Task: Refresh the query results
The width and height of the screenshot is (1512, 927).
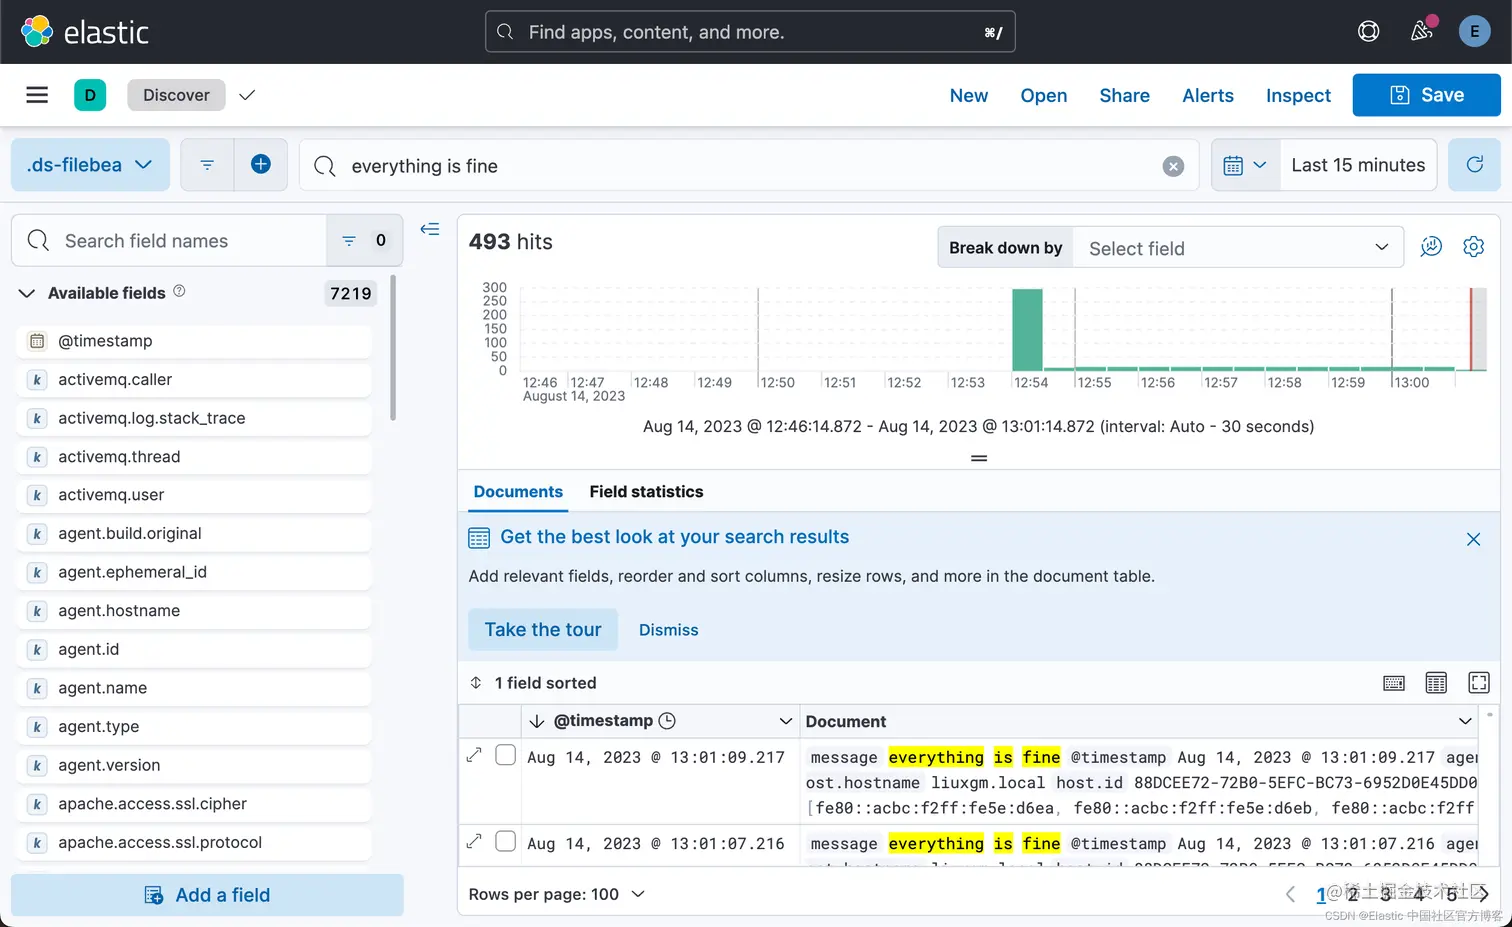Action: pos(1474,165)
